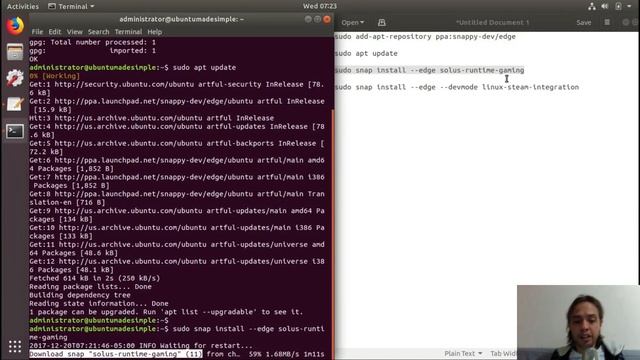This screenshot has height=360, width=640.
Task: Open the terminal Search menu
Action: point(98,32)
